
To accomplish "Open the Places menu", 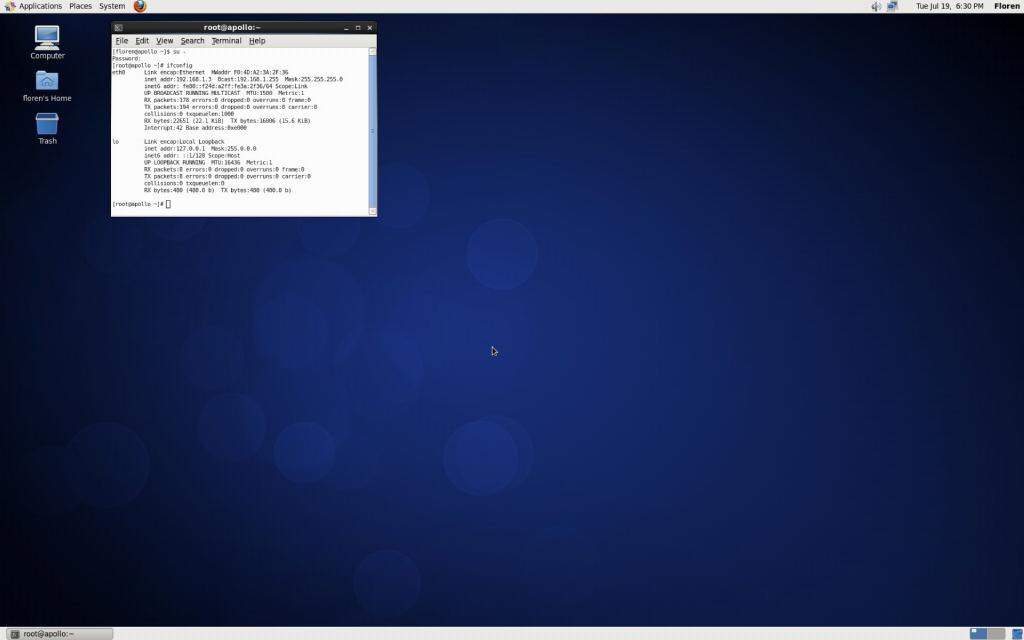I will [x=80, y=6].
